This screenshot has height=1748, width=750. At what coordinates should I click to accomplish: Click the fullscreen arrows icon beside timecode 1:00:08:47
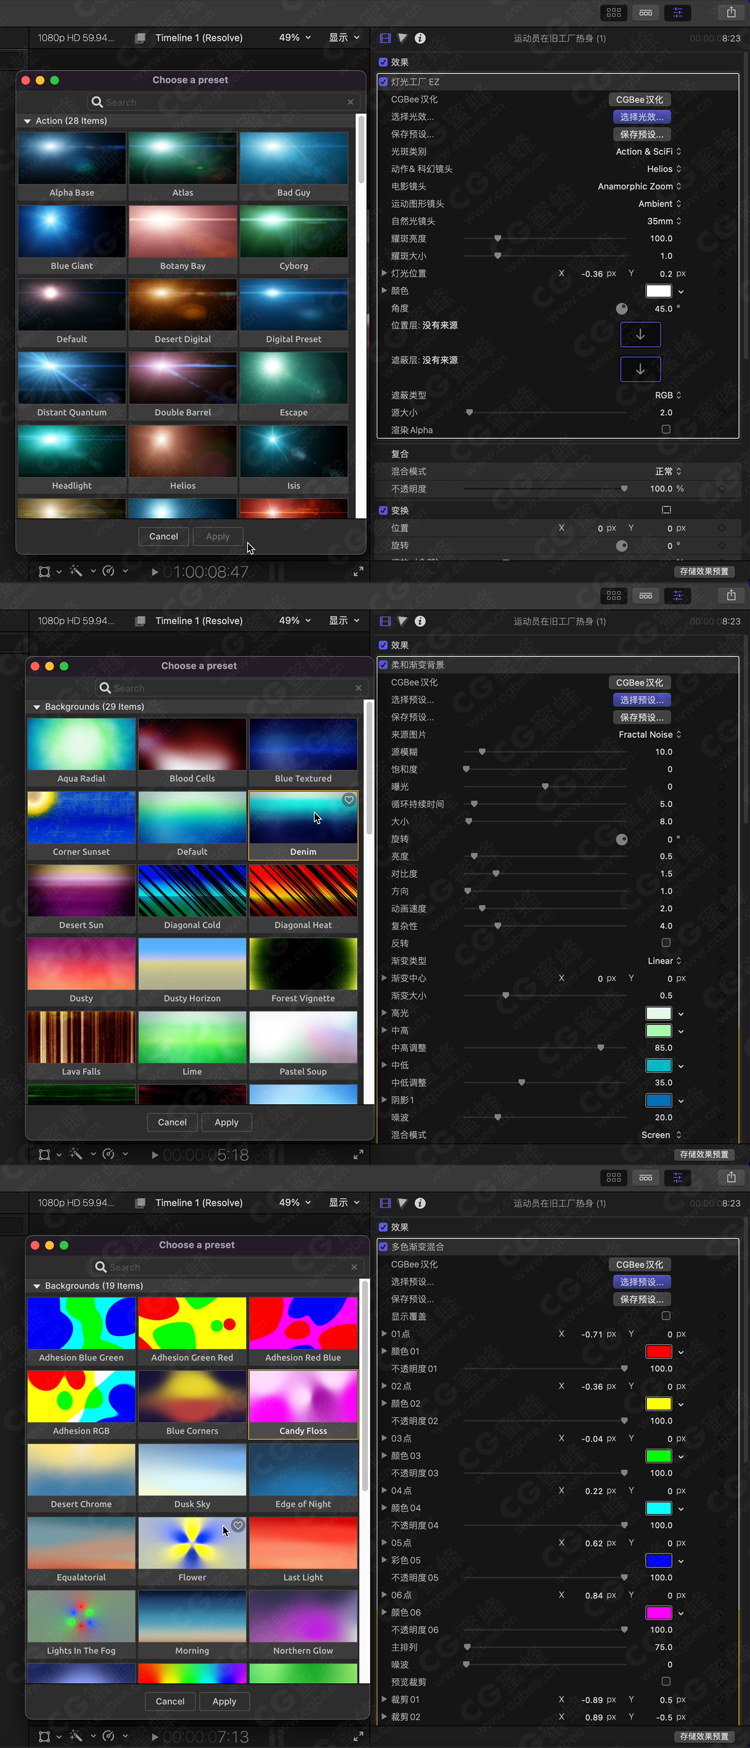tap(358, 572)
